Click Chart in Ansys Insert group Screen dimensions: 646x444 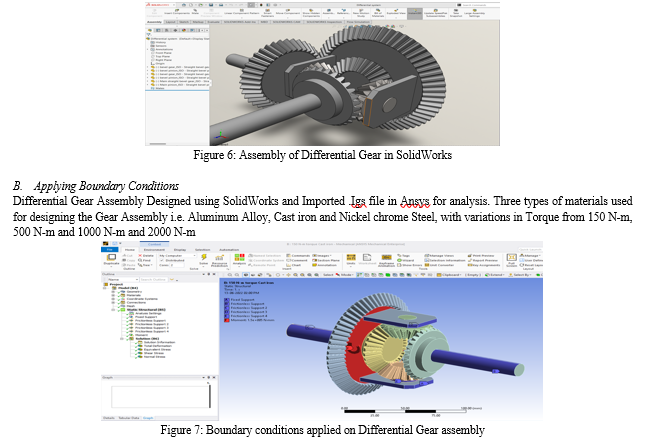pos(294,265)
